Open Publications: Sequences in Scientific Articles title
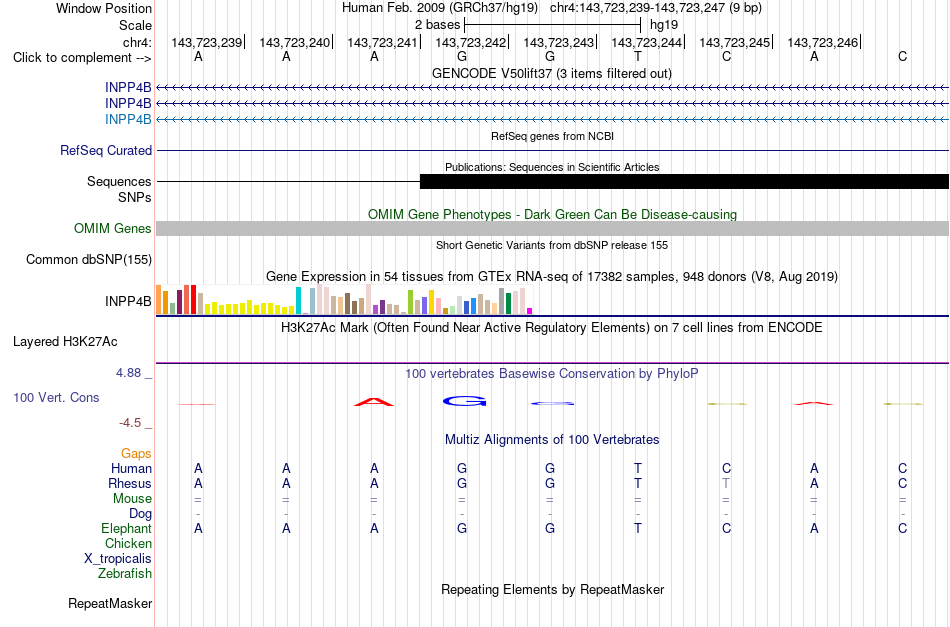The width and height of the screenshot is (950, 627). pyautogui.click(x=552, y=167)
